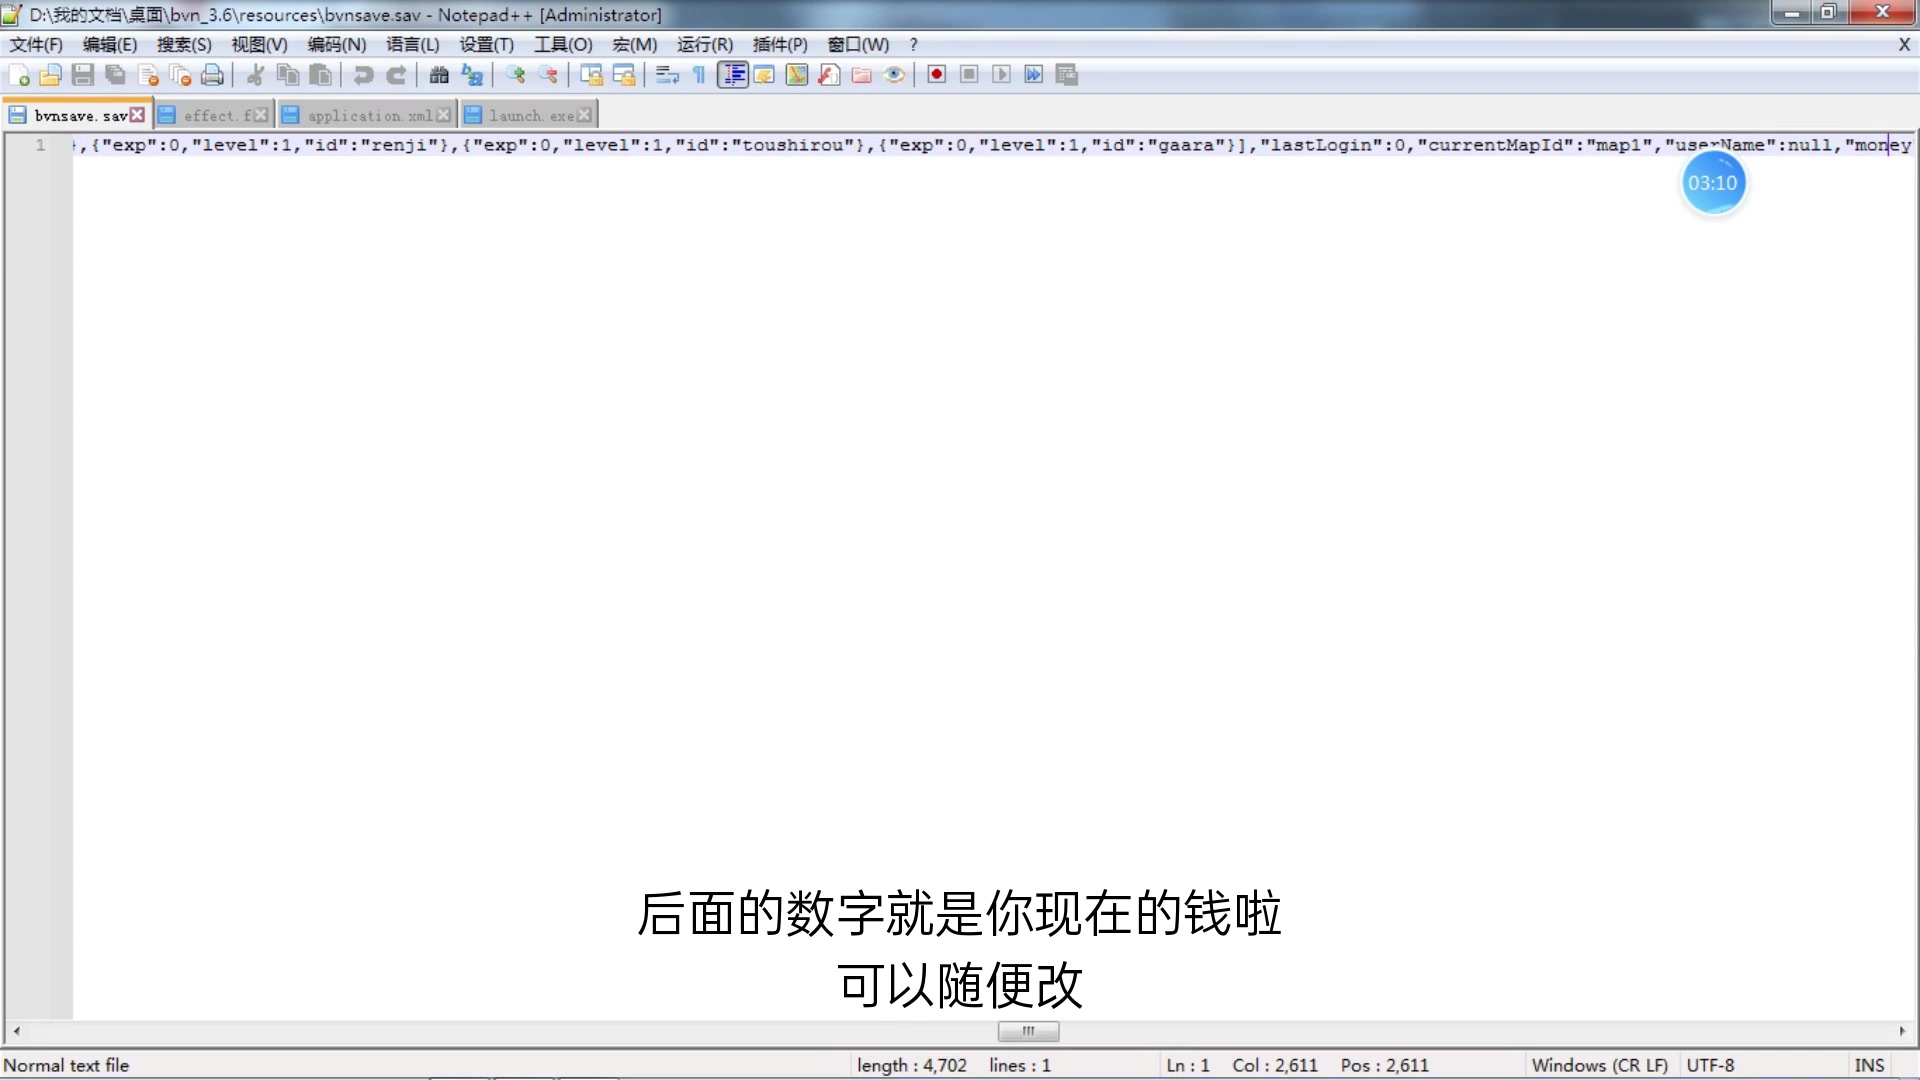
Task: Click the Find and Replace toolbar icon
Action: [472, 75]
